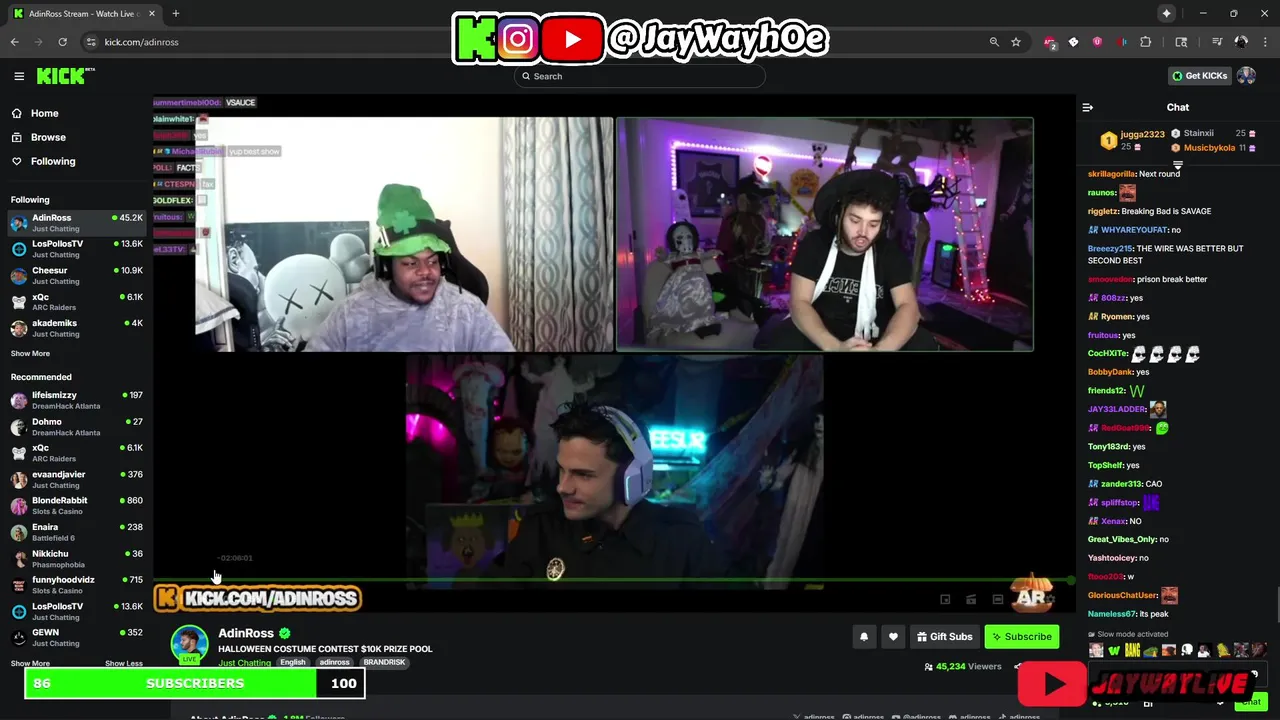Image resolution: width=1280 pixels, height=720 pixels.
Task: Open AdinRoss live avatar
Action: [189, 645]
